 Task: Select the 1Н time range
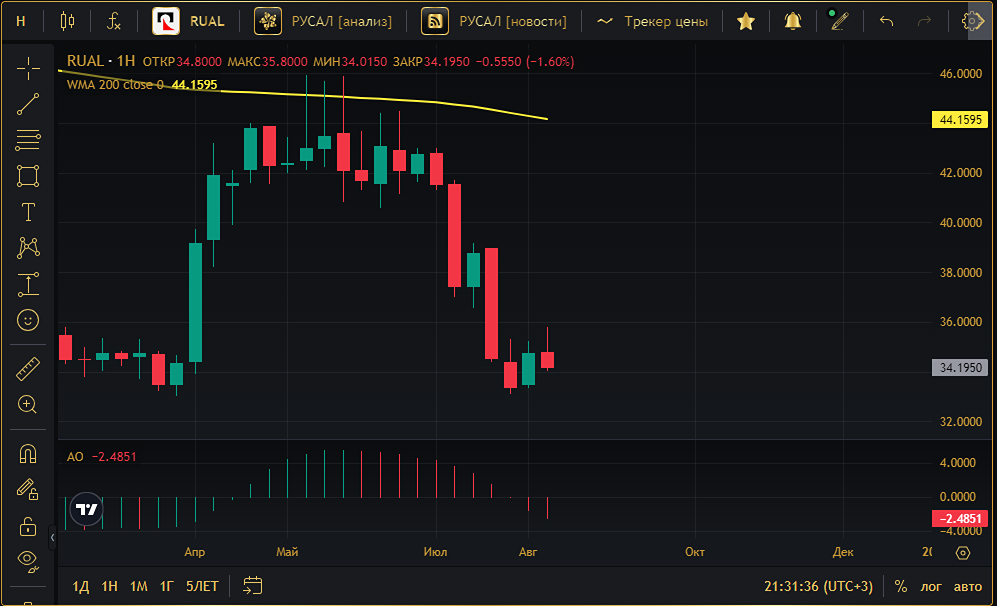click(x=109, y=586)
